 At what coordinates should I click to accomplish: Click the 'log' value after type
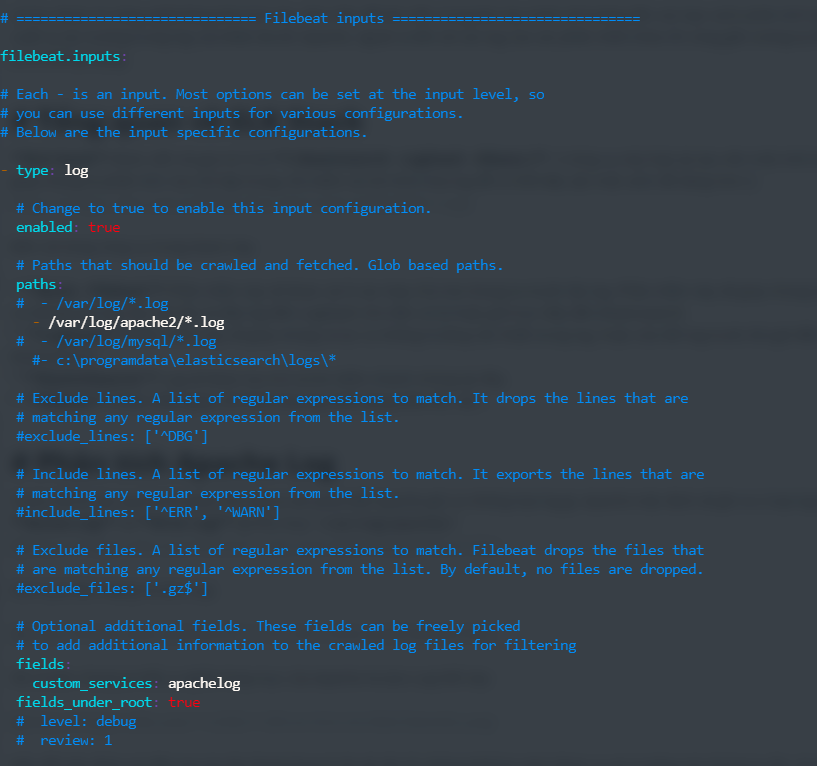(76, 170)
